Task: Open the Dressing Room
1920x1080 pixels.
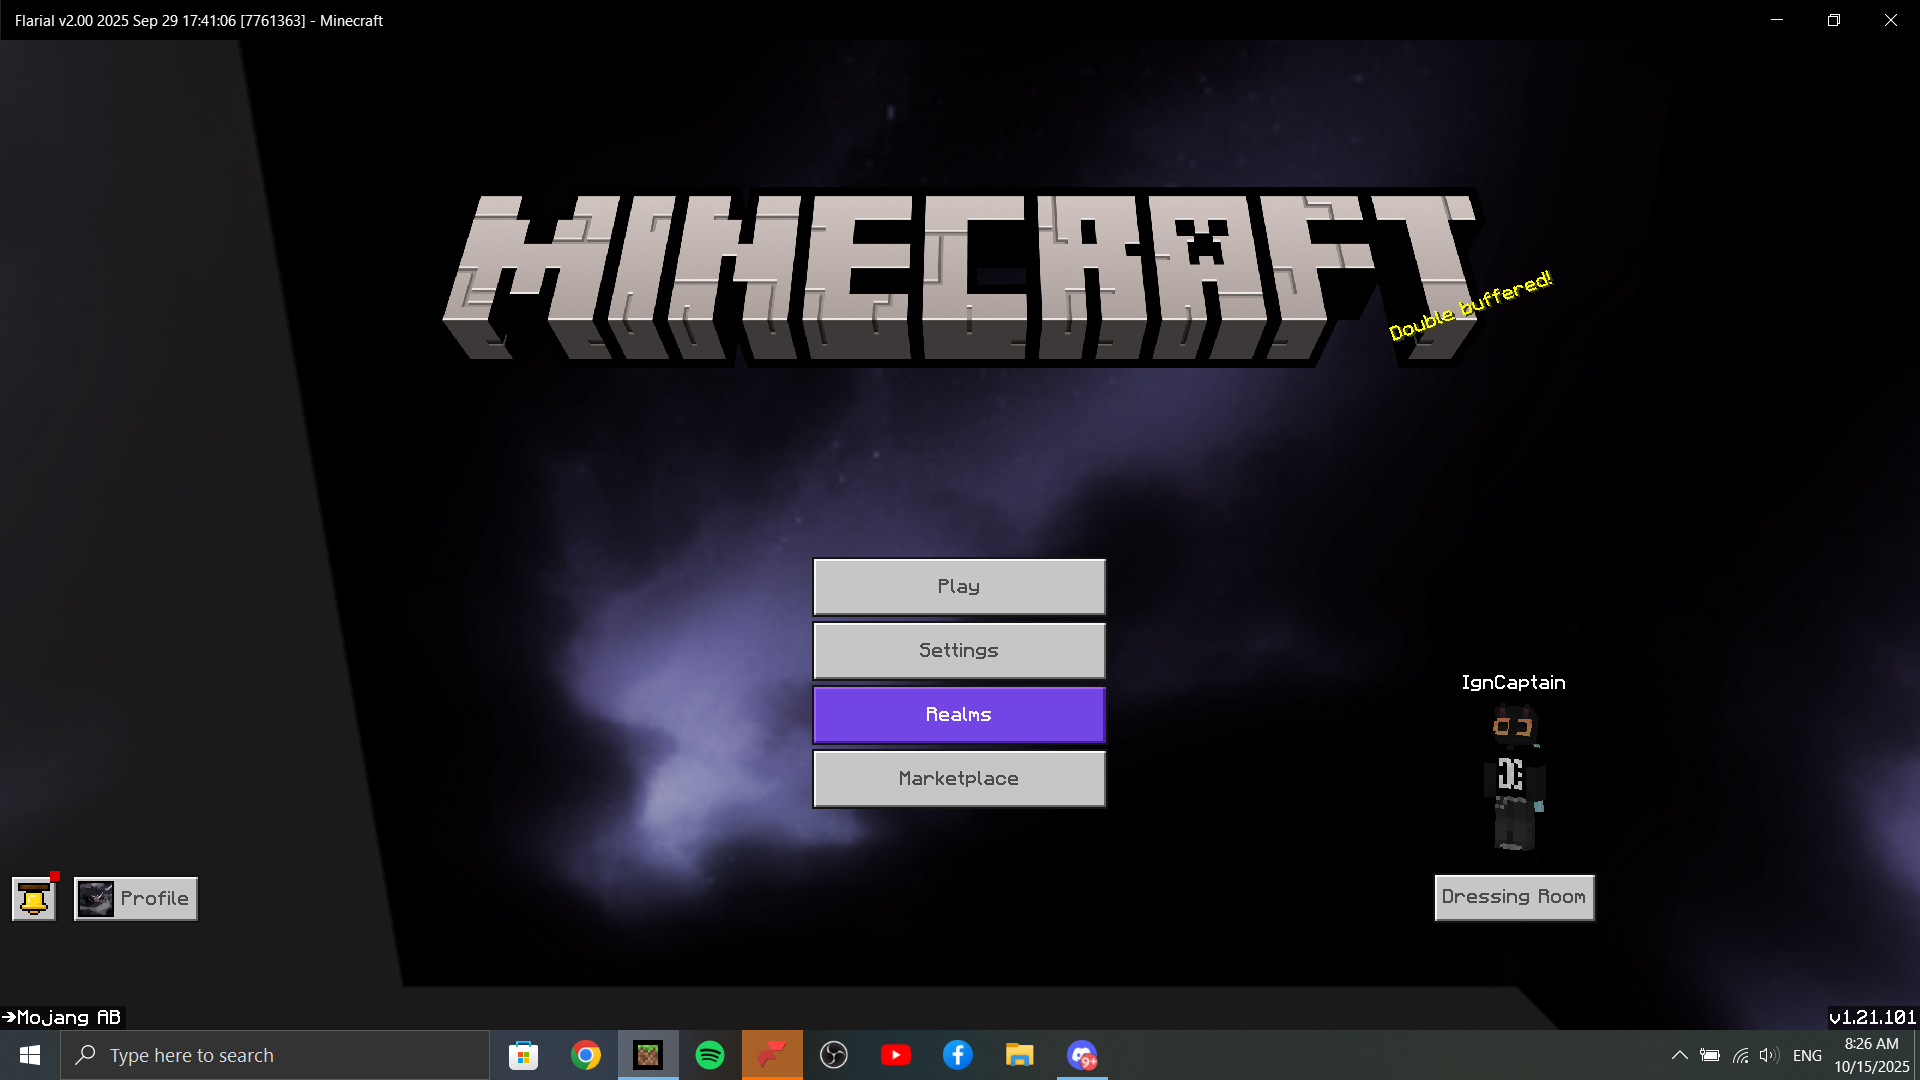Action: (1514, 897)
